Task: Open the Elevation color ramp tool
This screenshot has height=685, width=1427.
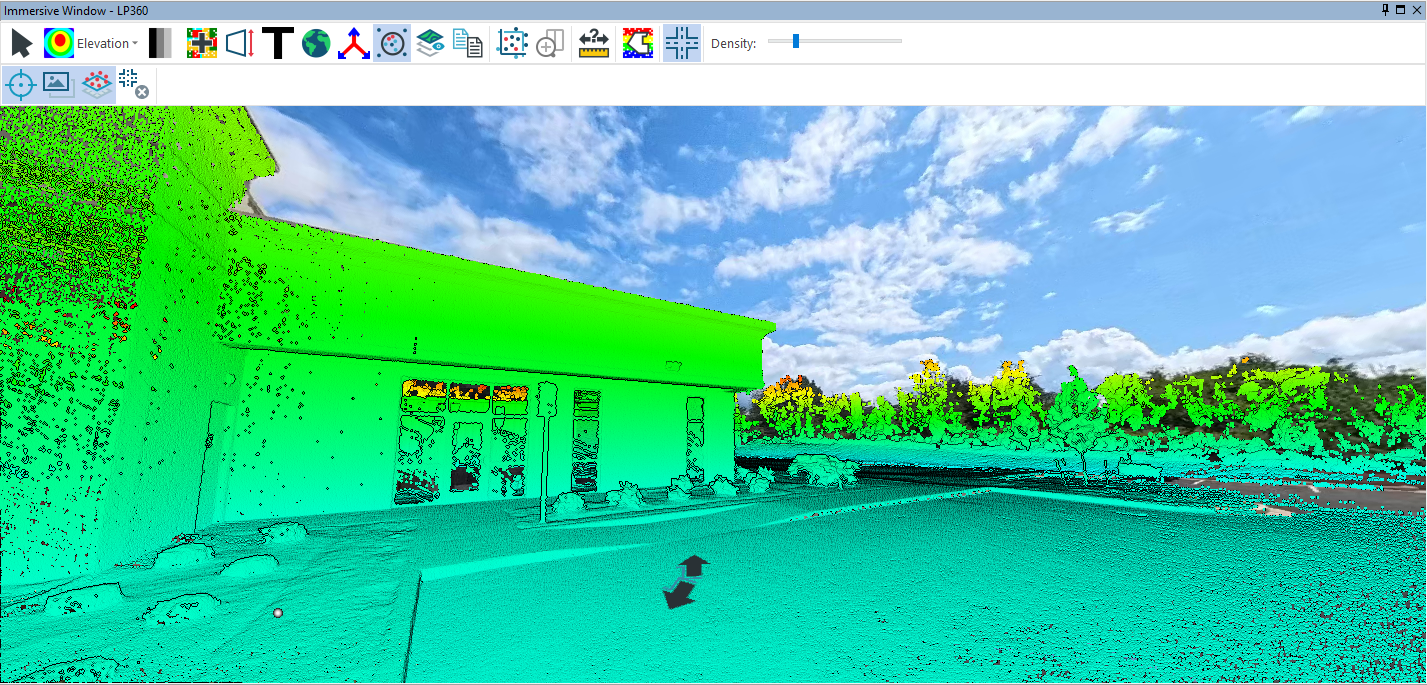Action: (x=61, y=42)
